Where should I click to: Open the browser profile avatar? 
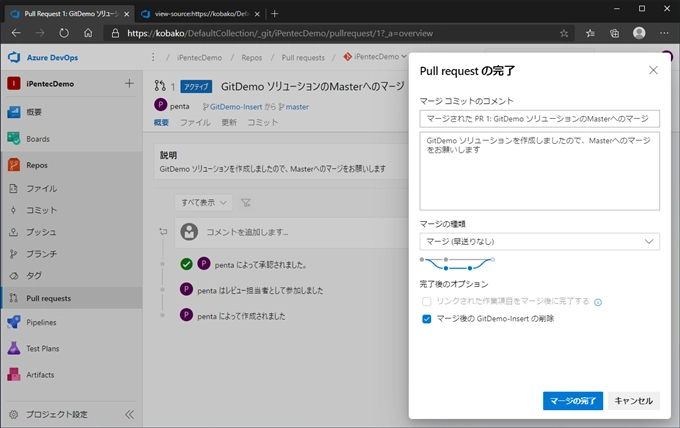click(639, 33)
